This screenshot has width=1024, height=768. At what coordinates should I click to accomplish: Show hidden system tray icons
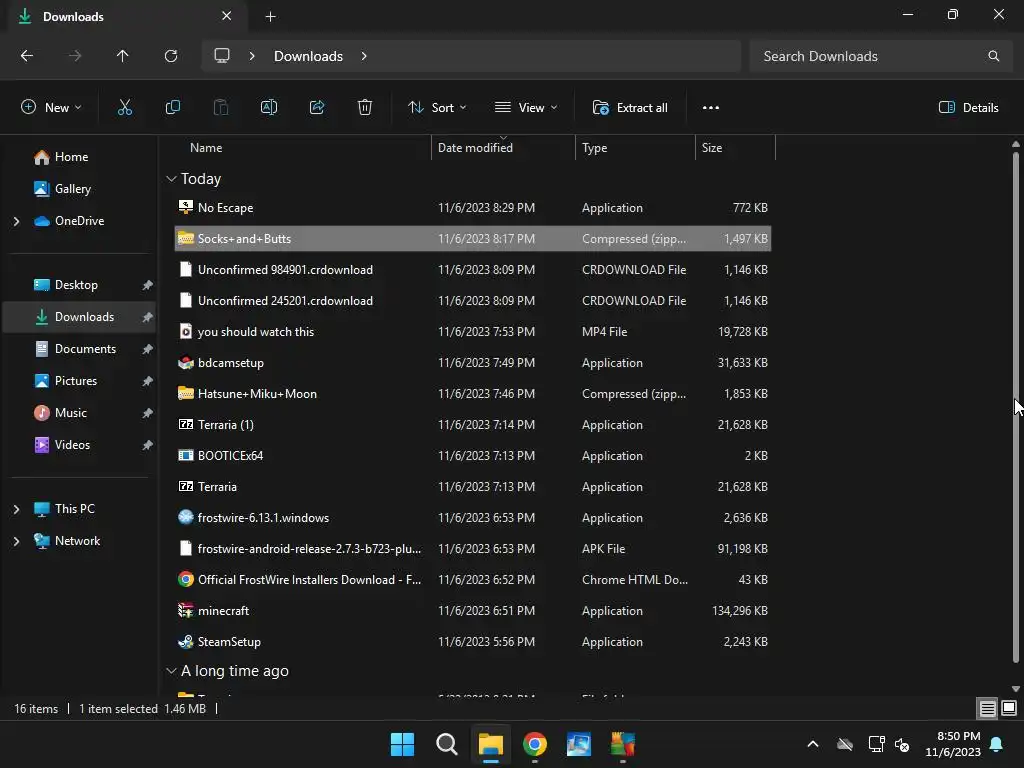[813, 744]
